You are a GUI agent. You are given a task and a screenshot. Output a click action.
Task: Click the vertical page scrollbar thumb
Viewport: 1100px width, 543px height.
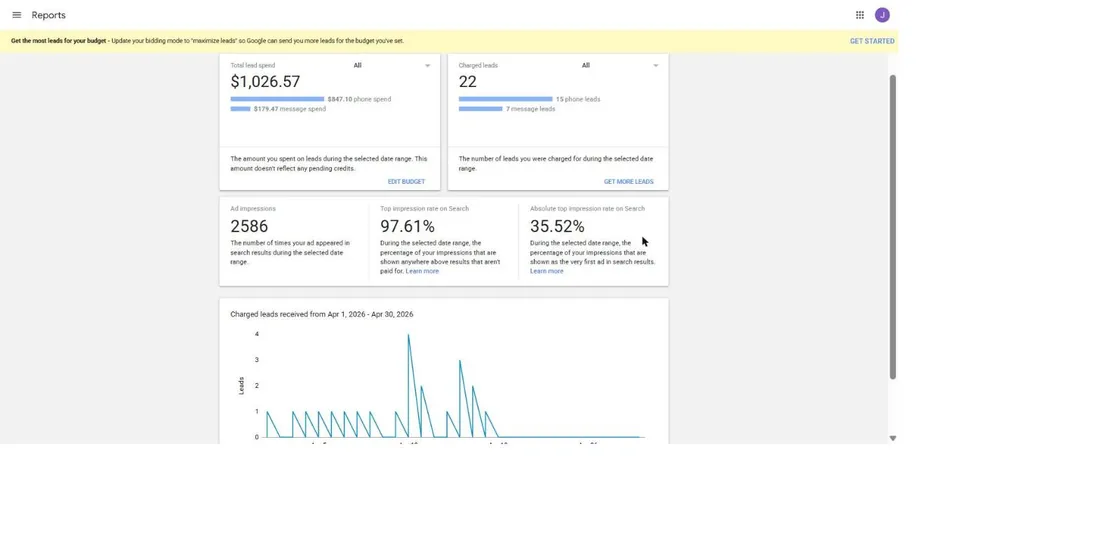pos(892,226)
